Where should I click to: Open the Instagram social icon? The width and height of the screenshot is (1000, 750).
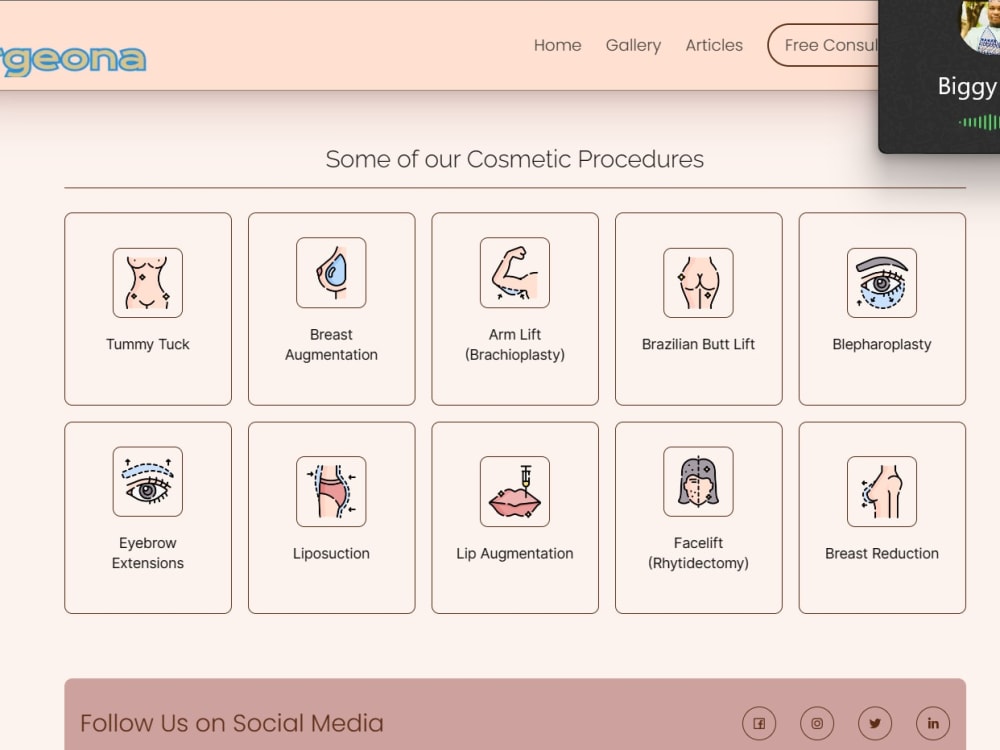pos(817,723)
